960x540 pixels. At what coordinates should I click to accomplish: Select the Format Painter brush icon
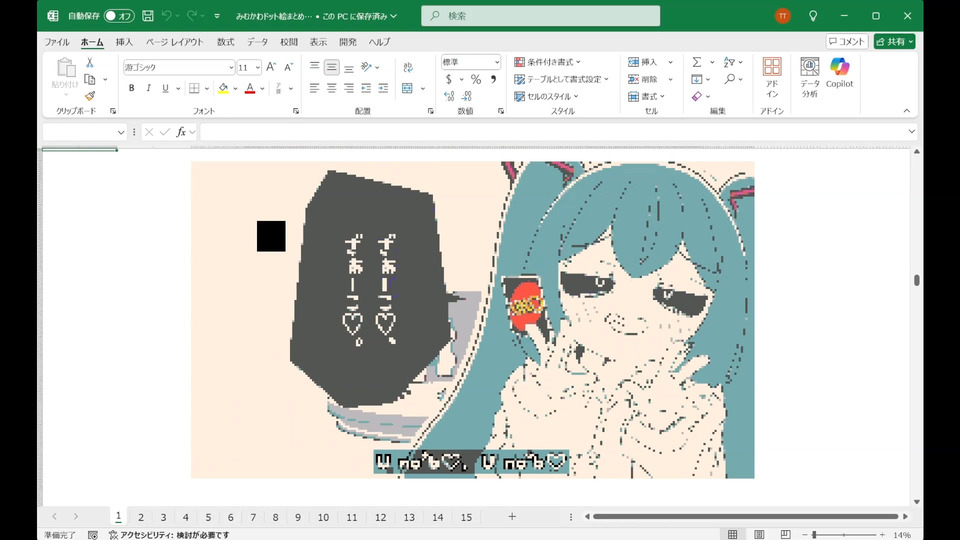90,96
